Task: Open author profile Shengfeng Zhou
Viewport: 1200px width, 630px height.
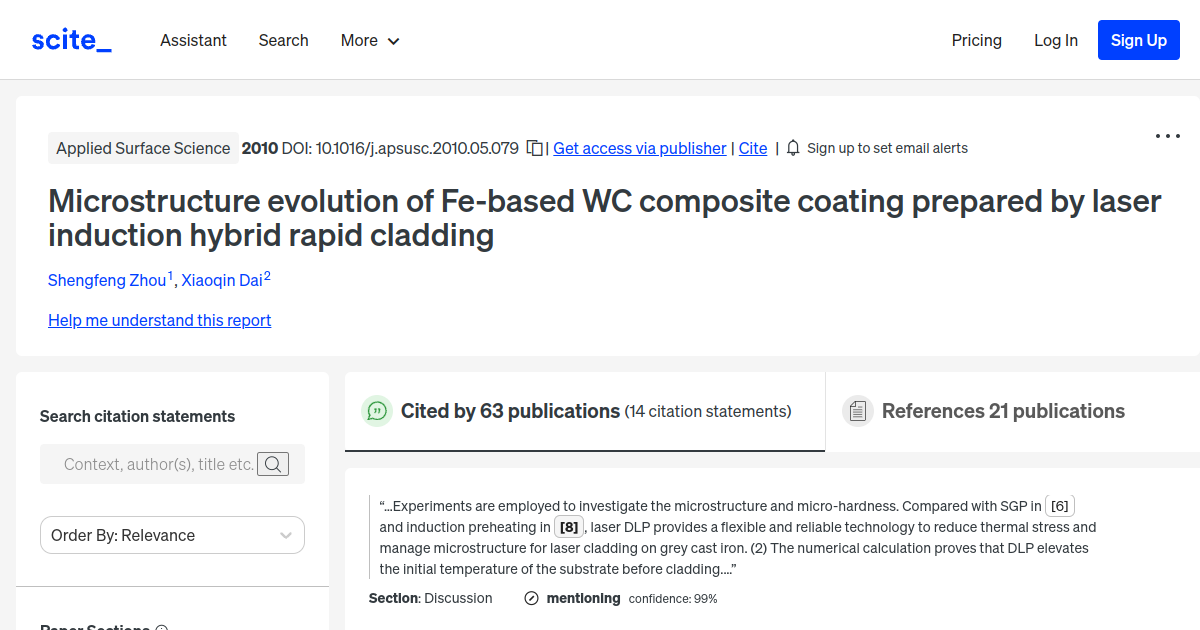Action: pyautogui.click(x=108, y=280)
